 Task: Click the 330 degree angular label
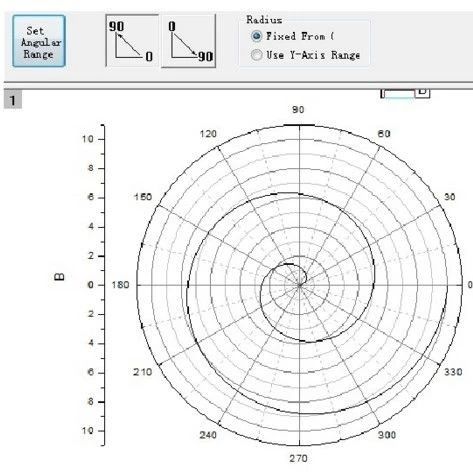coord(453,372)
